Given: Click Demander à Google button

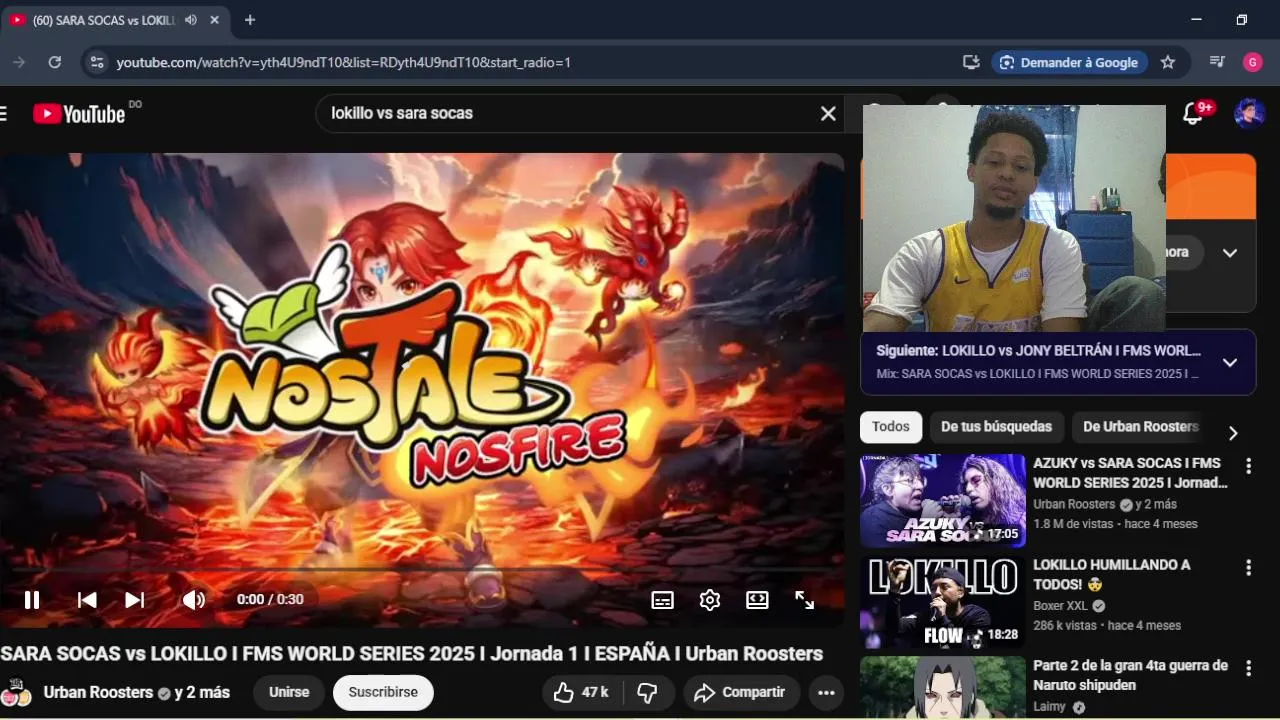Looking at the screenshot, I should pyautogui.click(x=1068, y=62).
